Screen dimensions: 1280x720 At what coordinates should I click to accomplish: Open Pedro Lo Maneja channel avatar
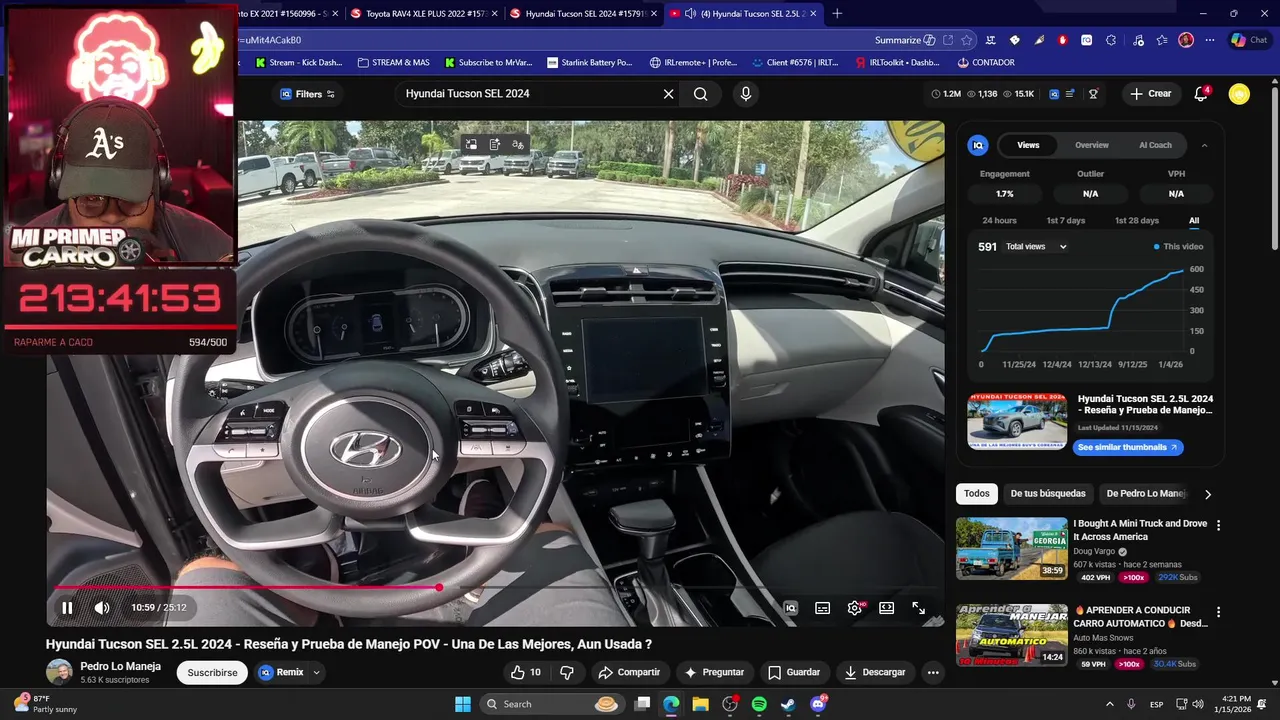59,672
